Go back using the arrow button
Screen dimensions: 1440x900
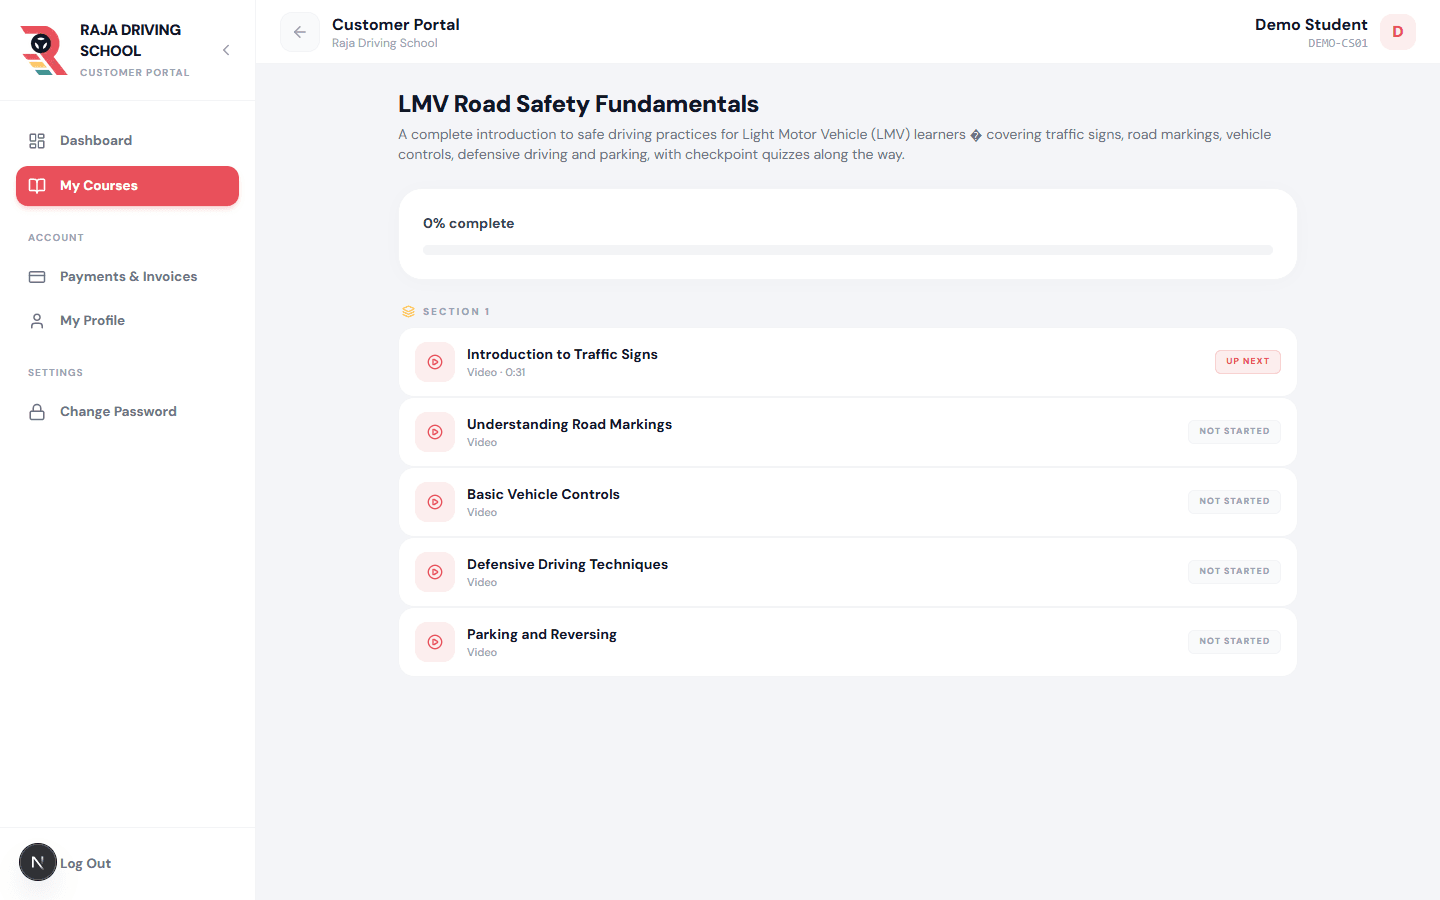point(300,32)
